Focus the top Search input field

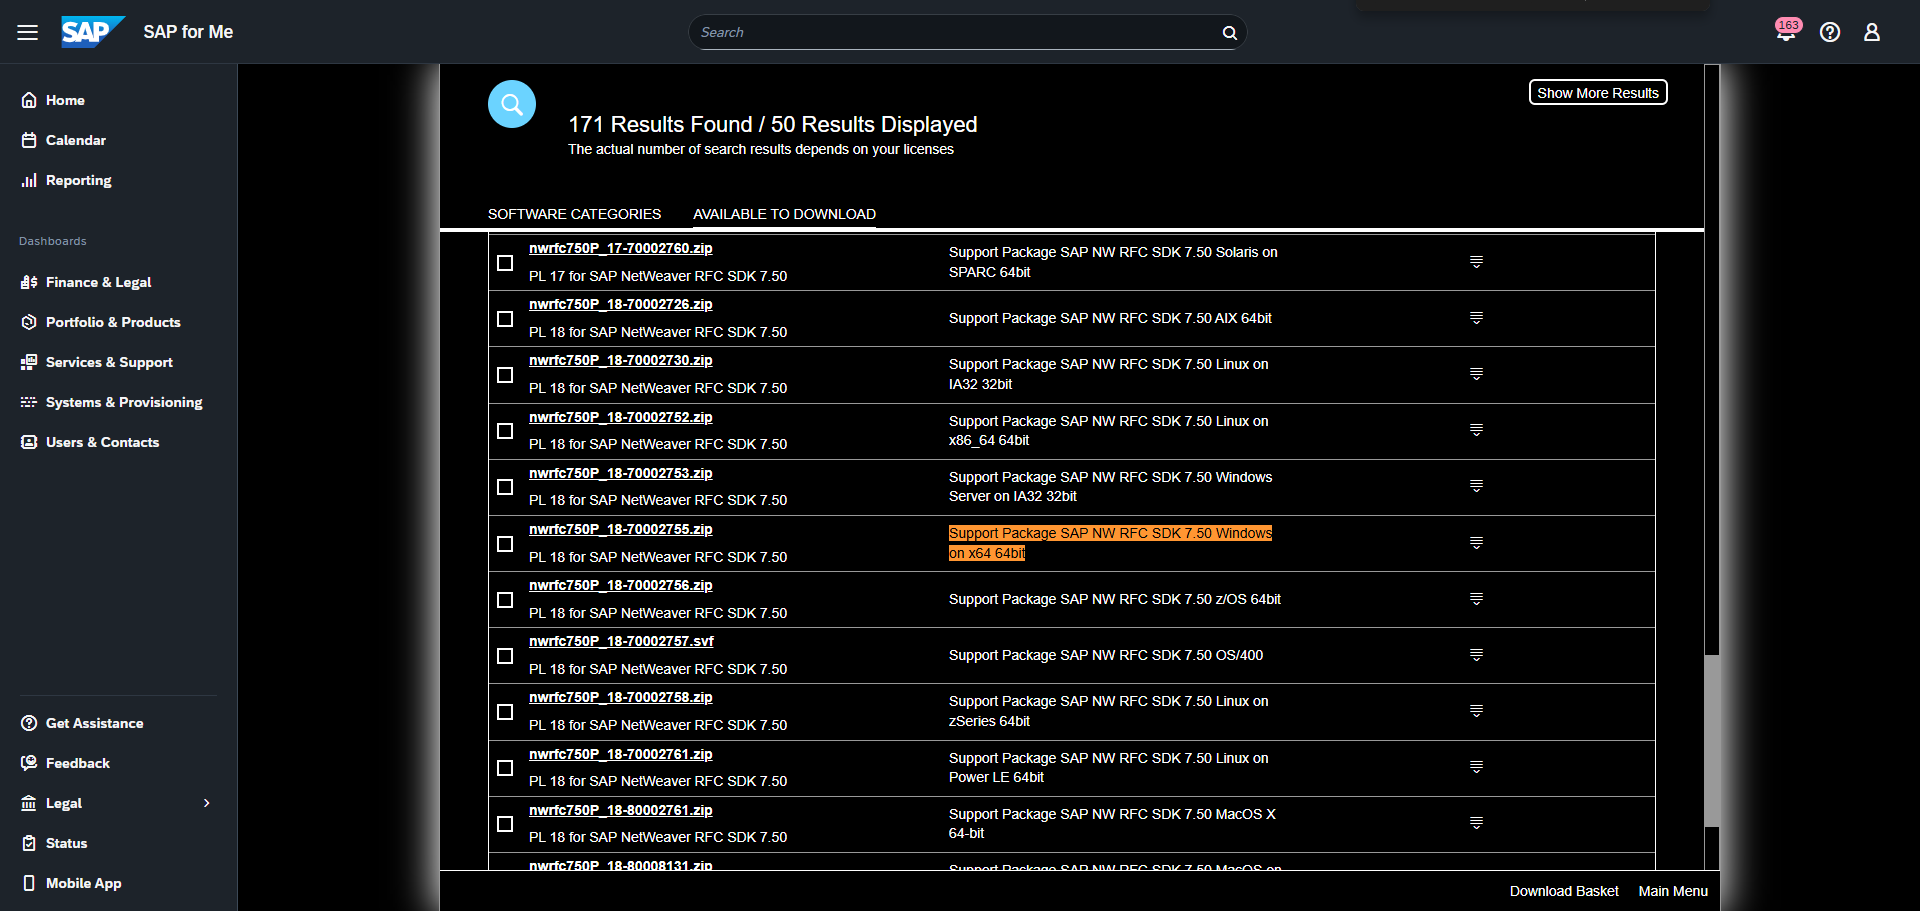pyautogui.click(x=950, y=33)
